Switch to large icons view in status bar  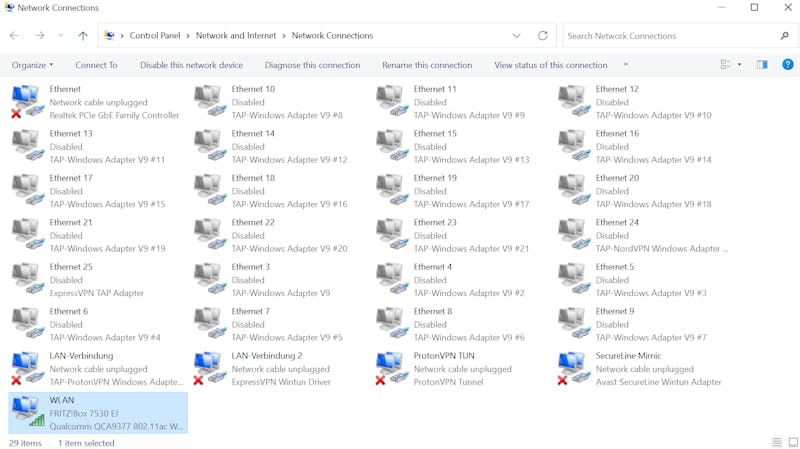tap(793, 442)
